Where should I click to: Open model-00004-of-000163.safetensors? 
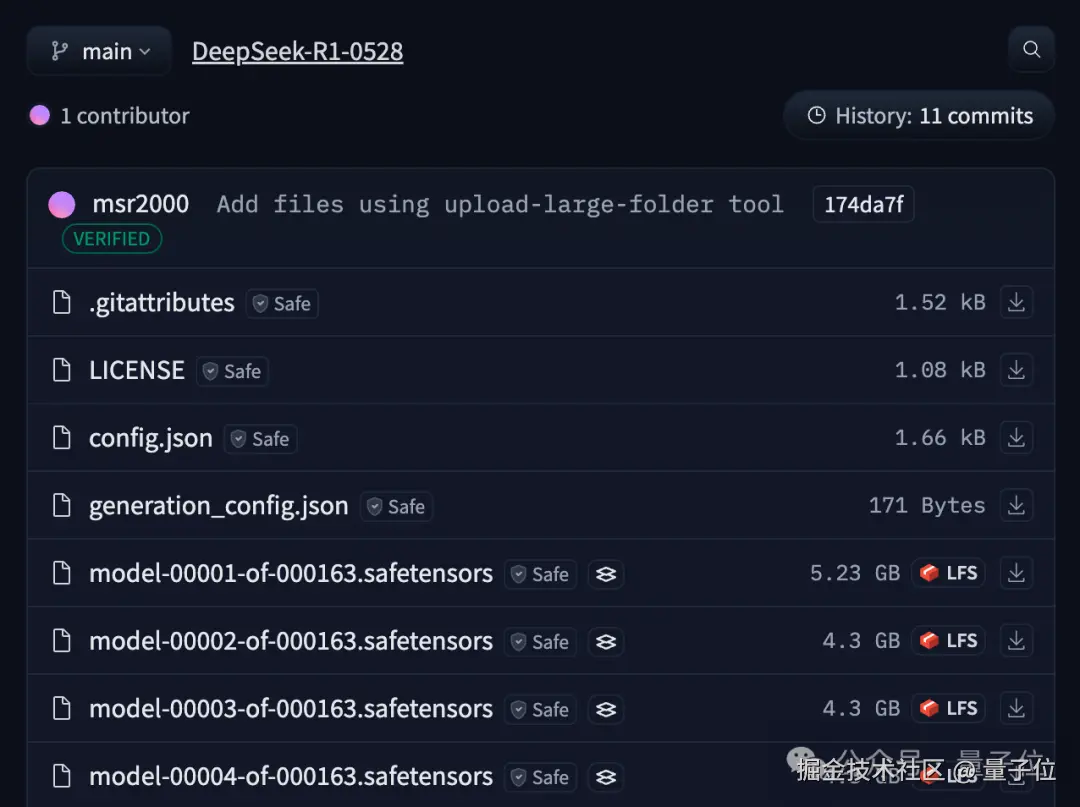pos(291,776)
